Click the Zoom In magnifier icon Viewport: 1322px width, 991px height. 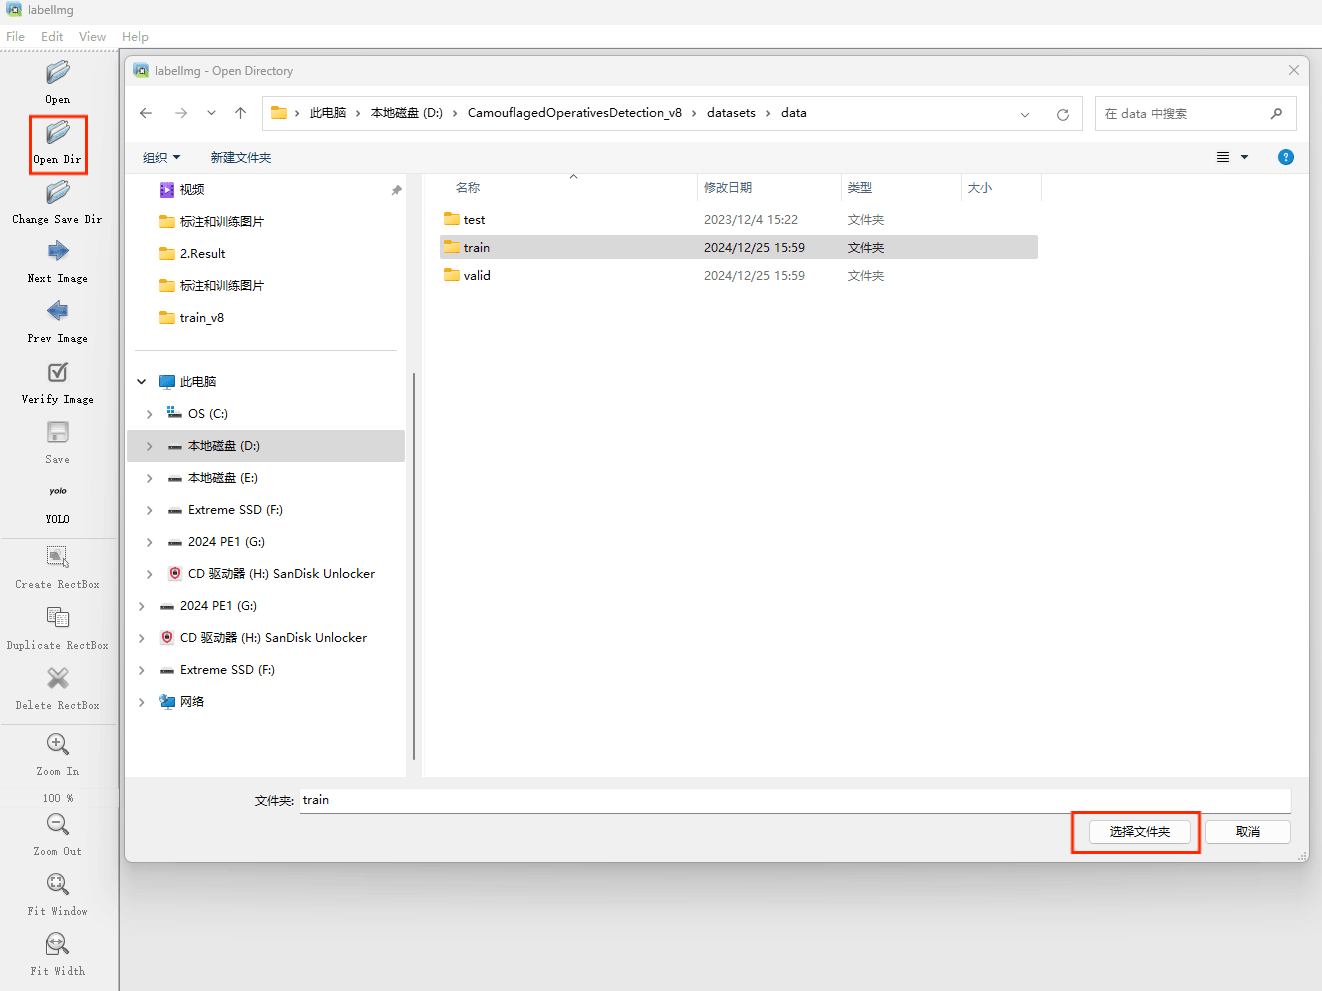click(58, 745)
